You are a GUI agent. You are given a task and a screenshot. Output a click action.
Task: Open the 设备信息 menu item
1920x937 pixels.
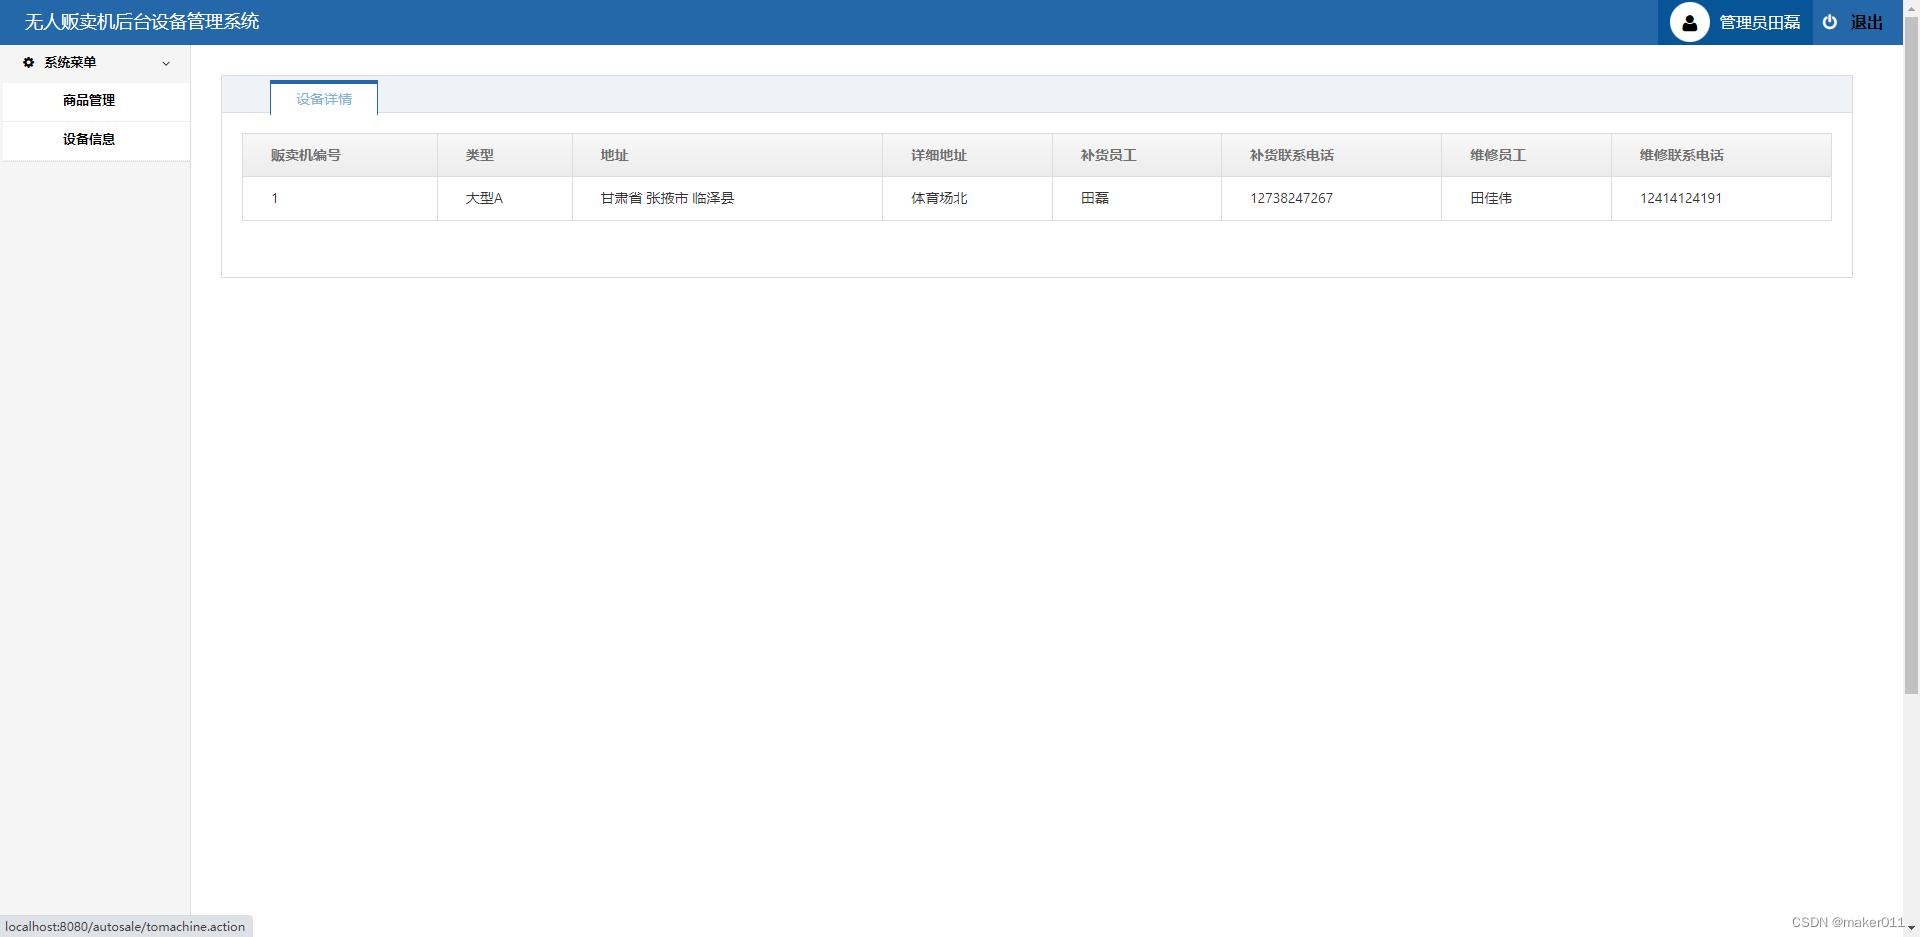96,140
